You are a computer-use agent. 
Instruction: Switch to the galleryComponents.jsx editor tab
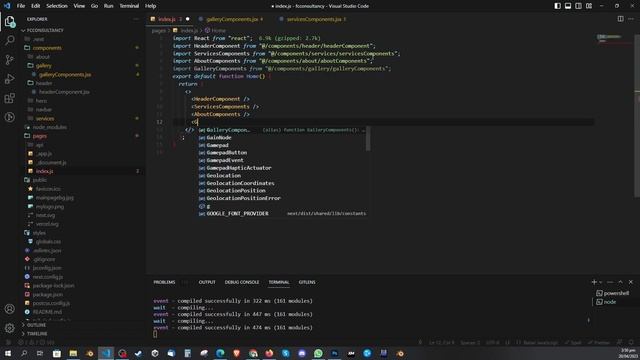pos(232,19)
